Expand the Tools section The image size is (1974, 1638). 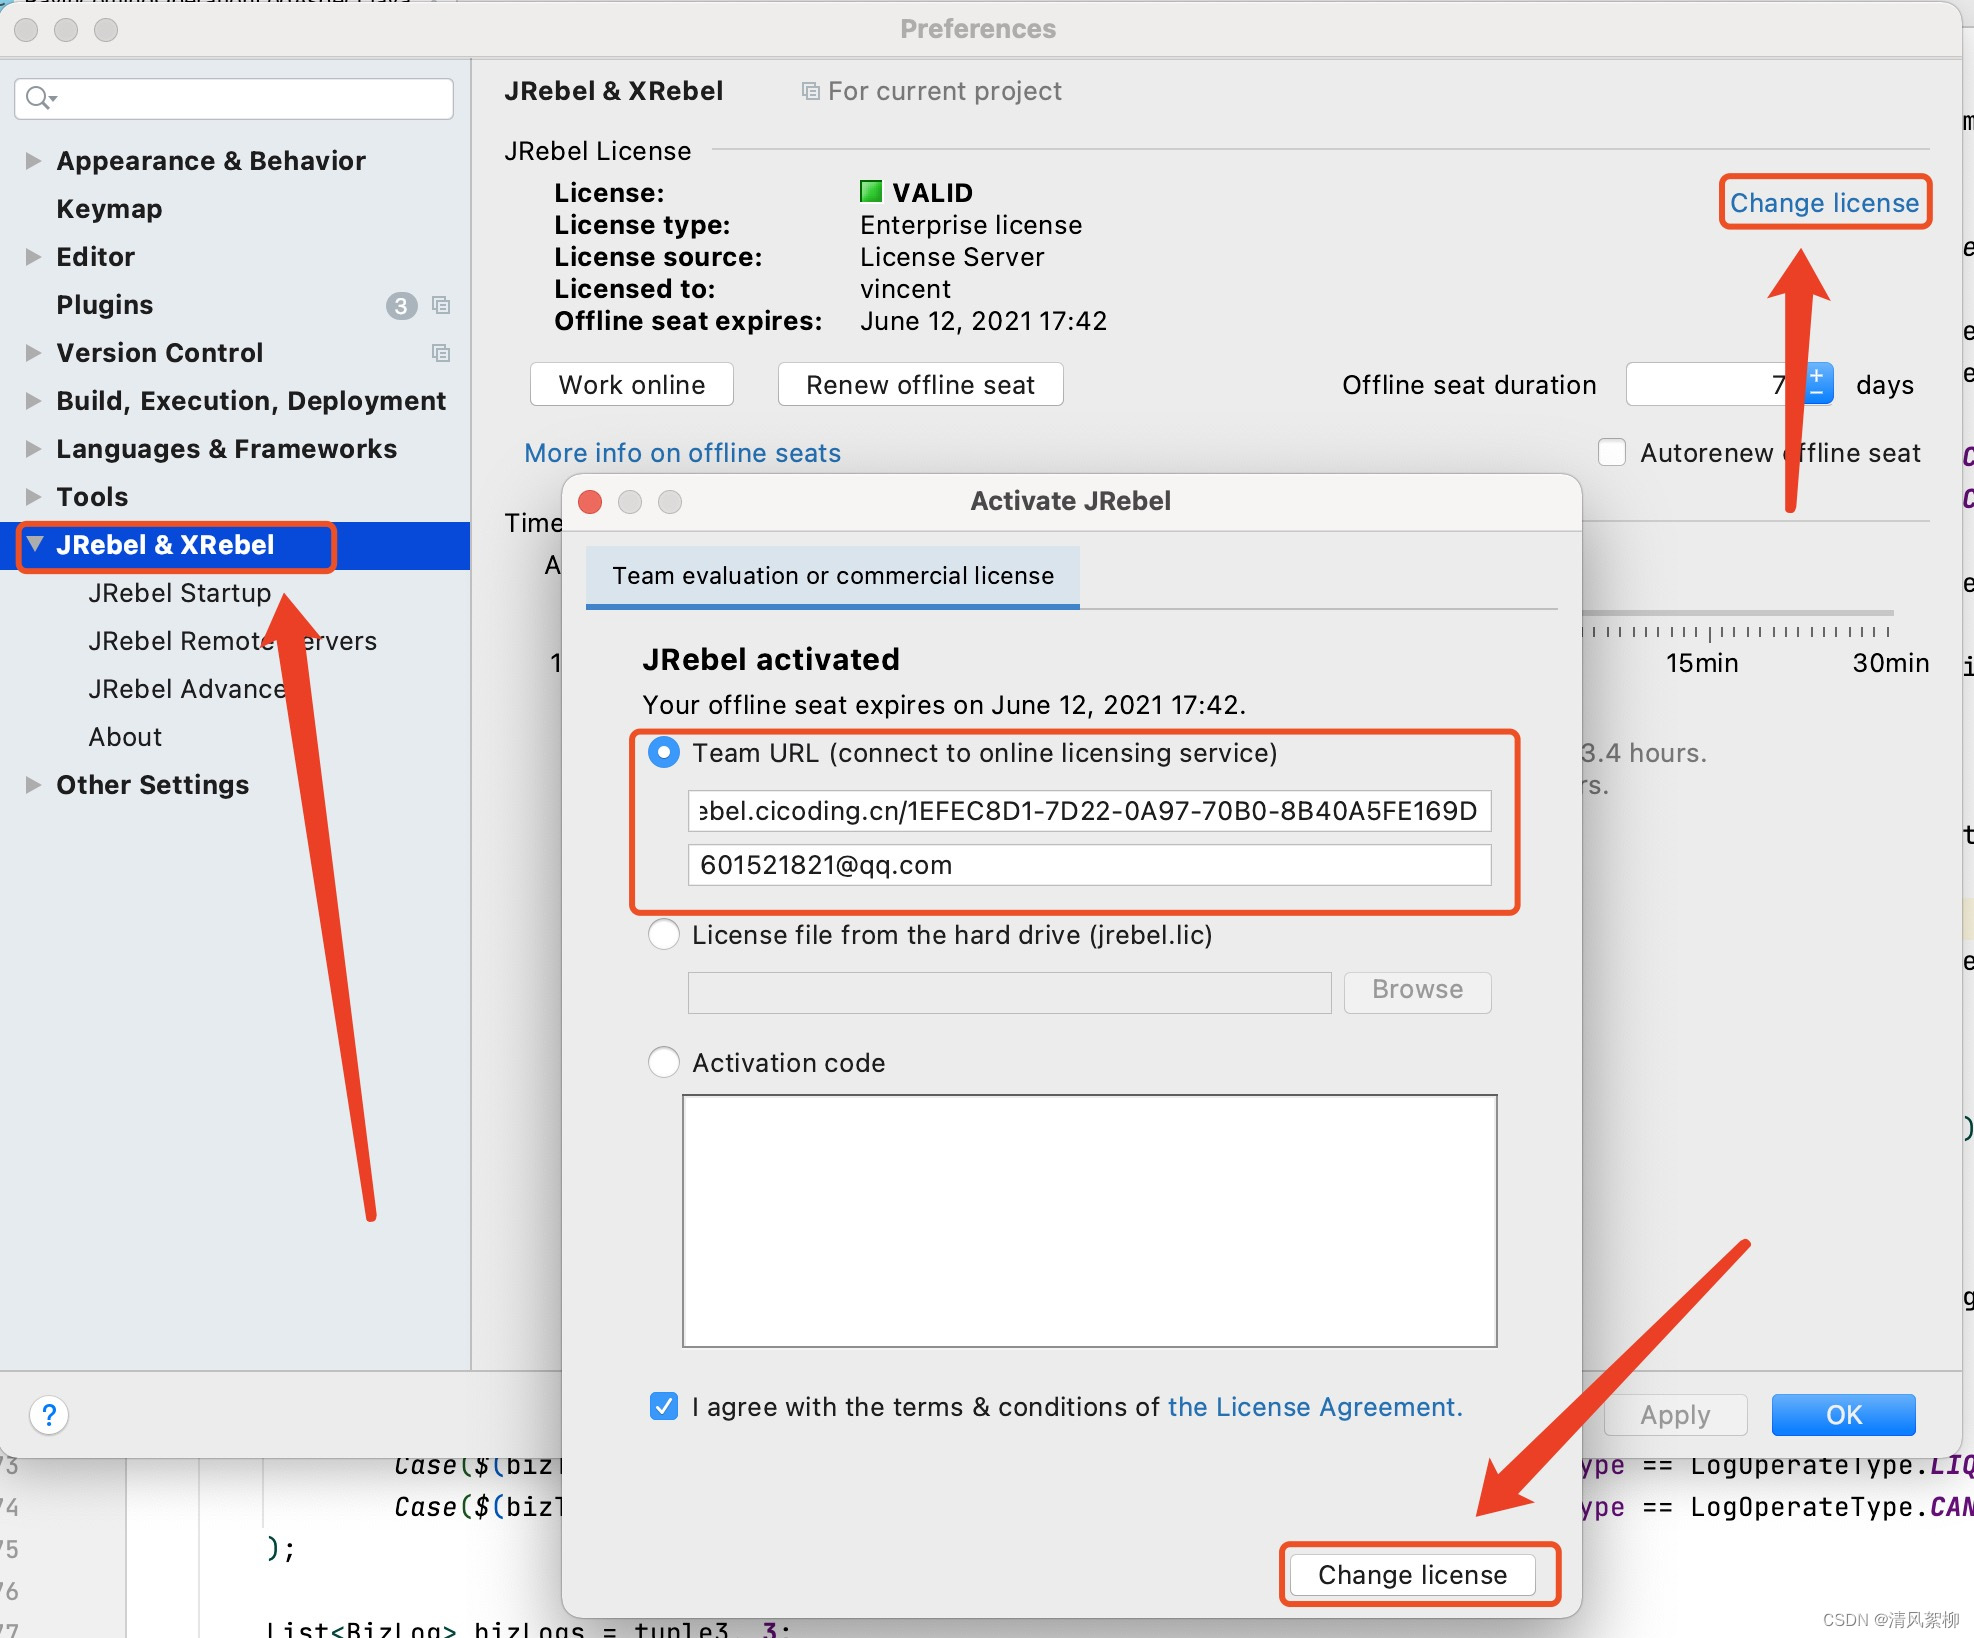click(33, 497)
